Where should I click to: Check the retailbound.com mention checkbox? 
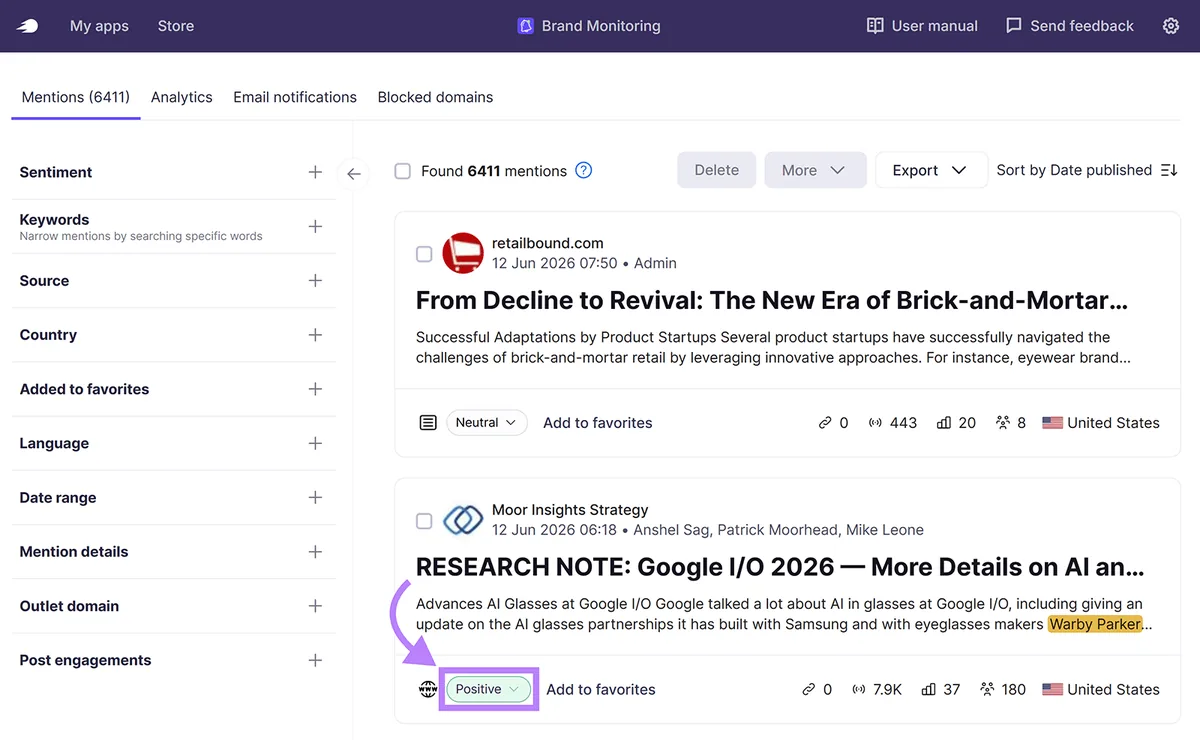coord(424,254)
